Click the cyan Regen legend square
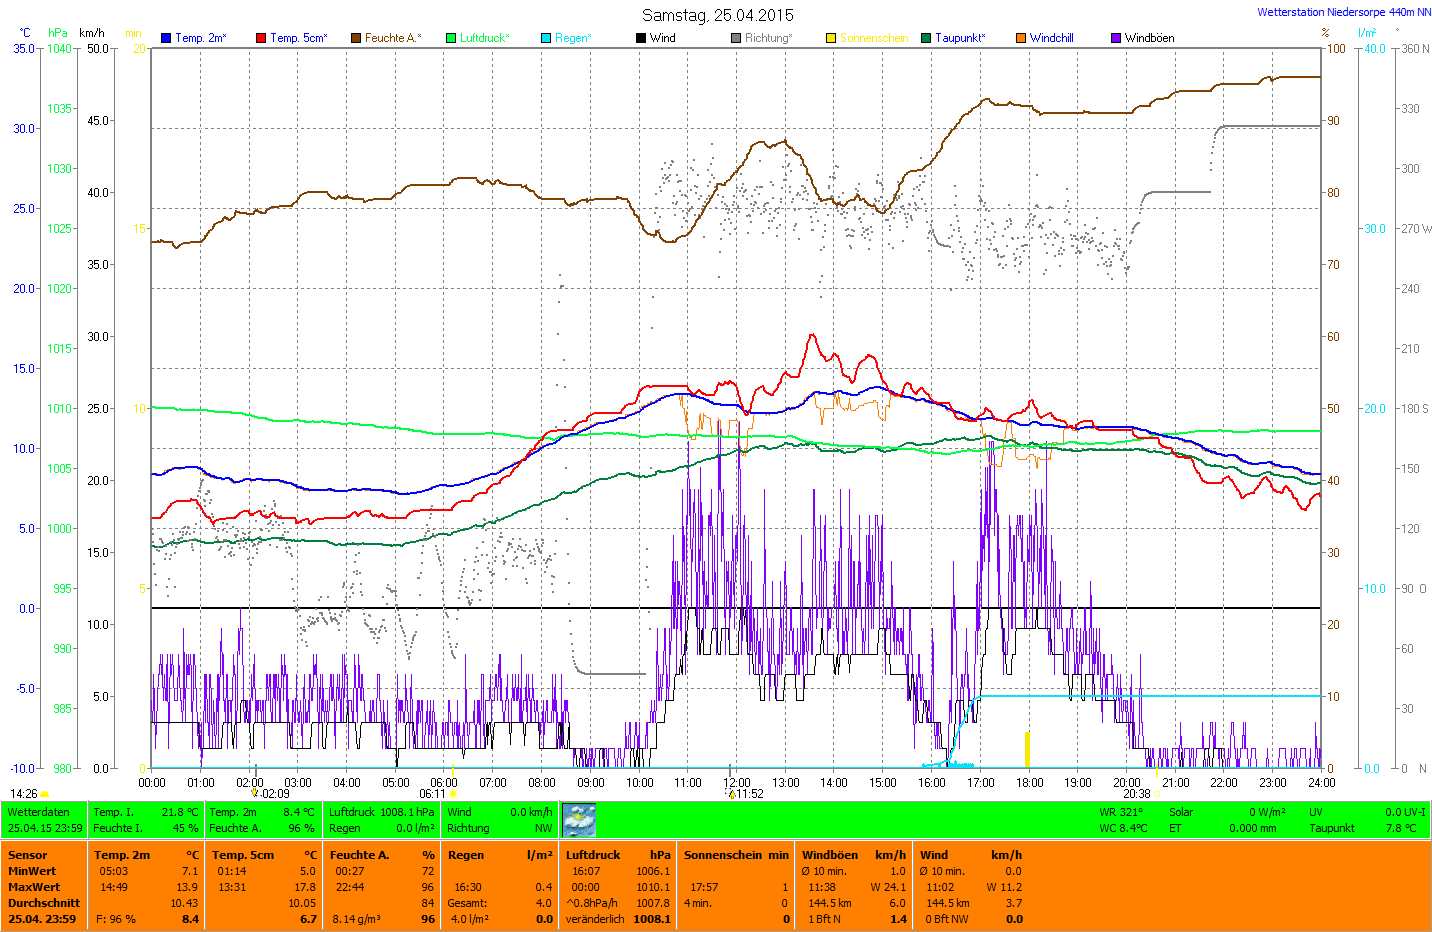 (x=546, y=38)
